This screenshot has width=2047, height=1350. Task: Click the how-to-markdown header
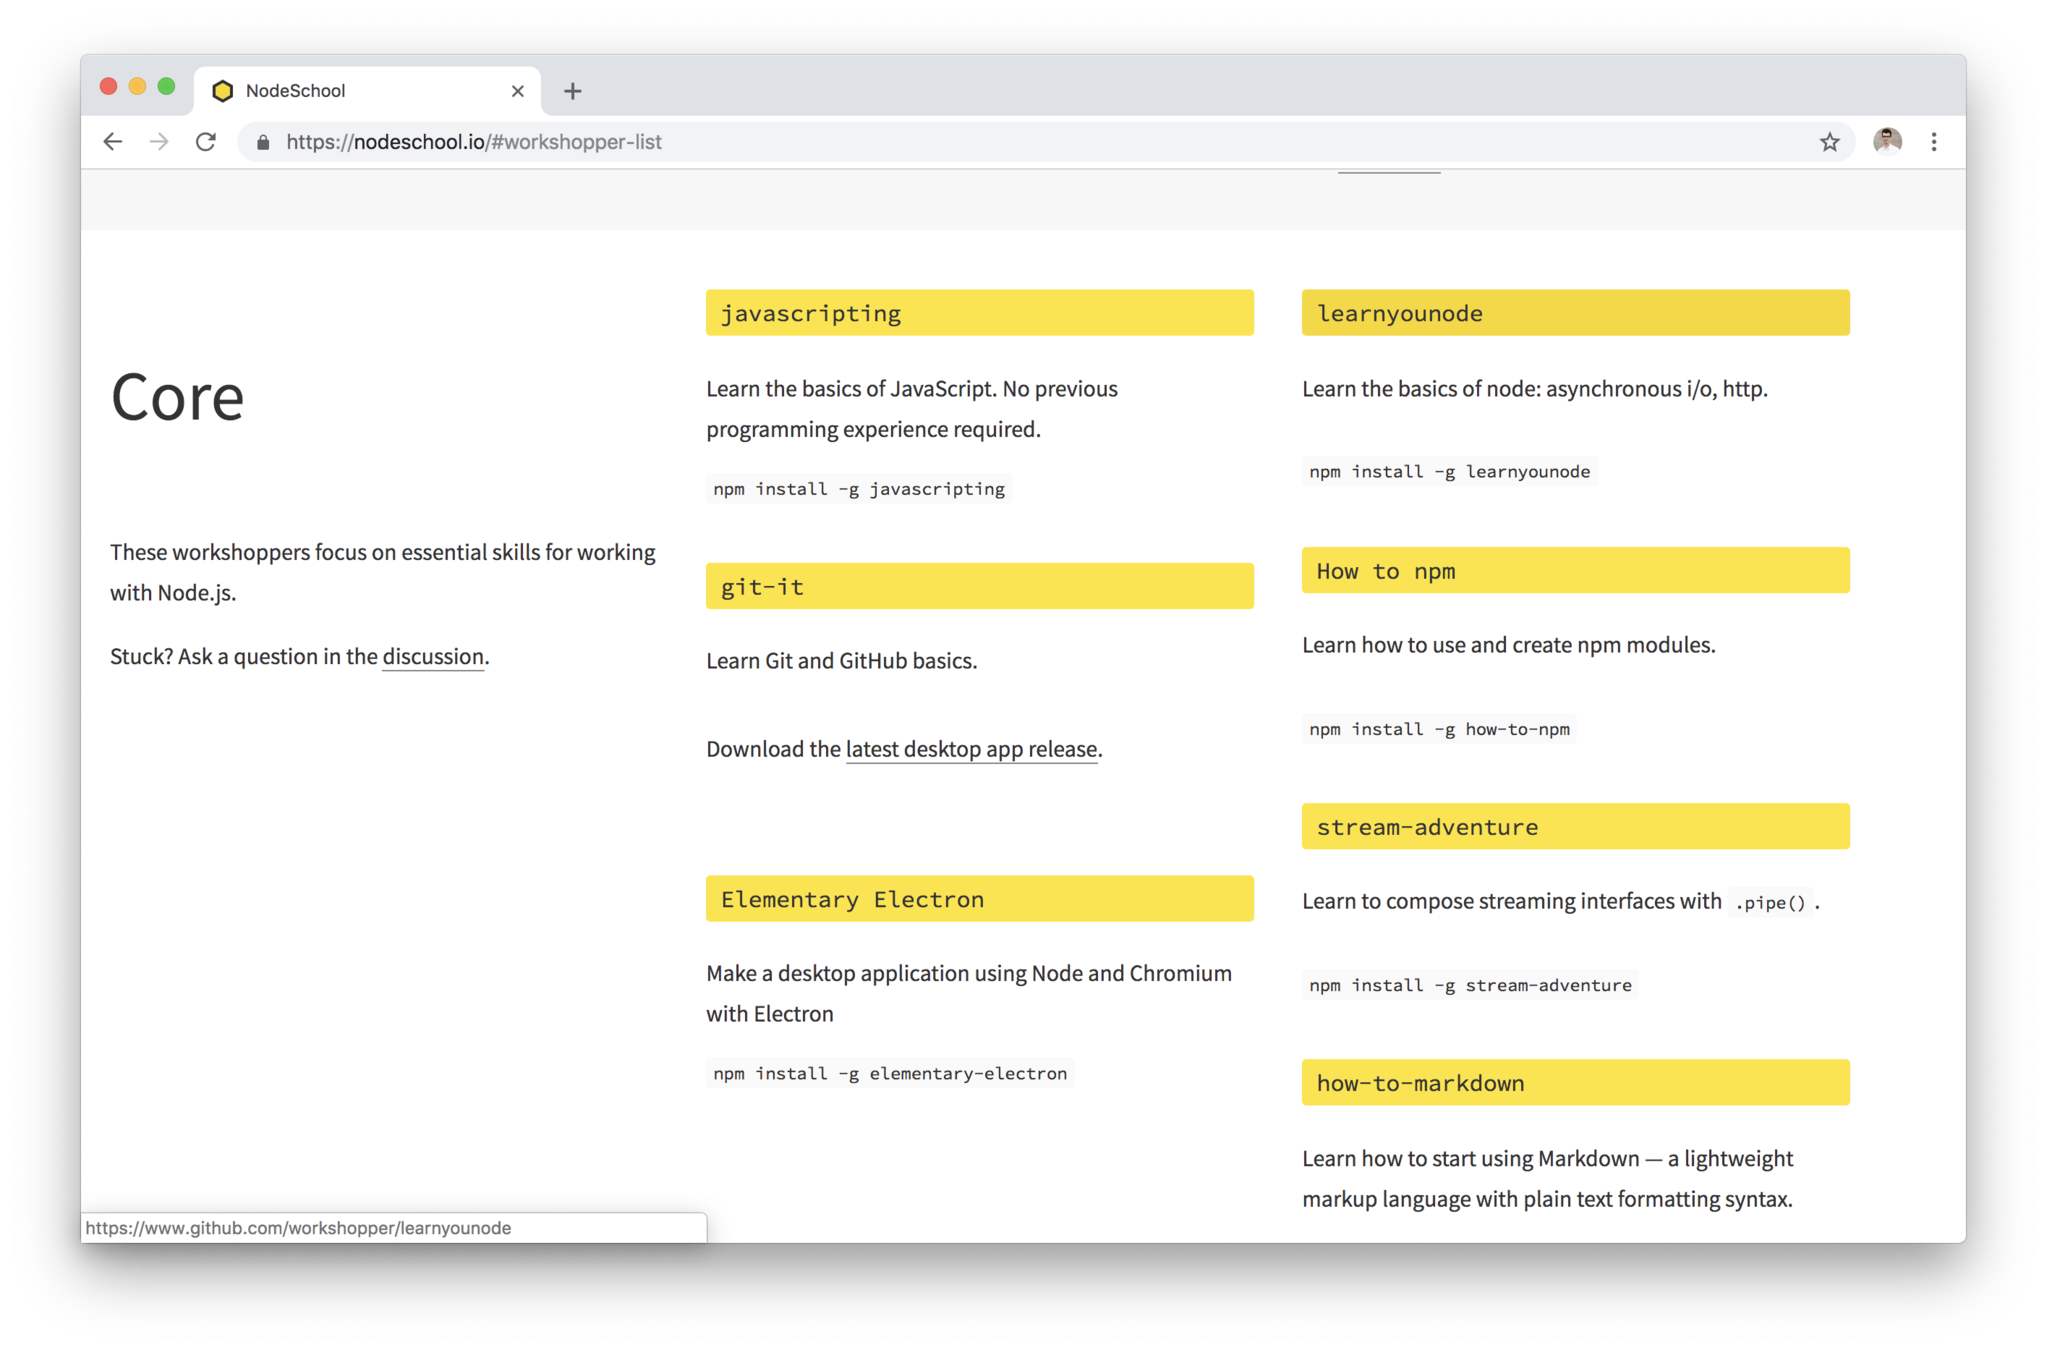pyautogui.click(x=1574, y=1082)
